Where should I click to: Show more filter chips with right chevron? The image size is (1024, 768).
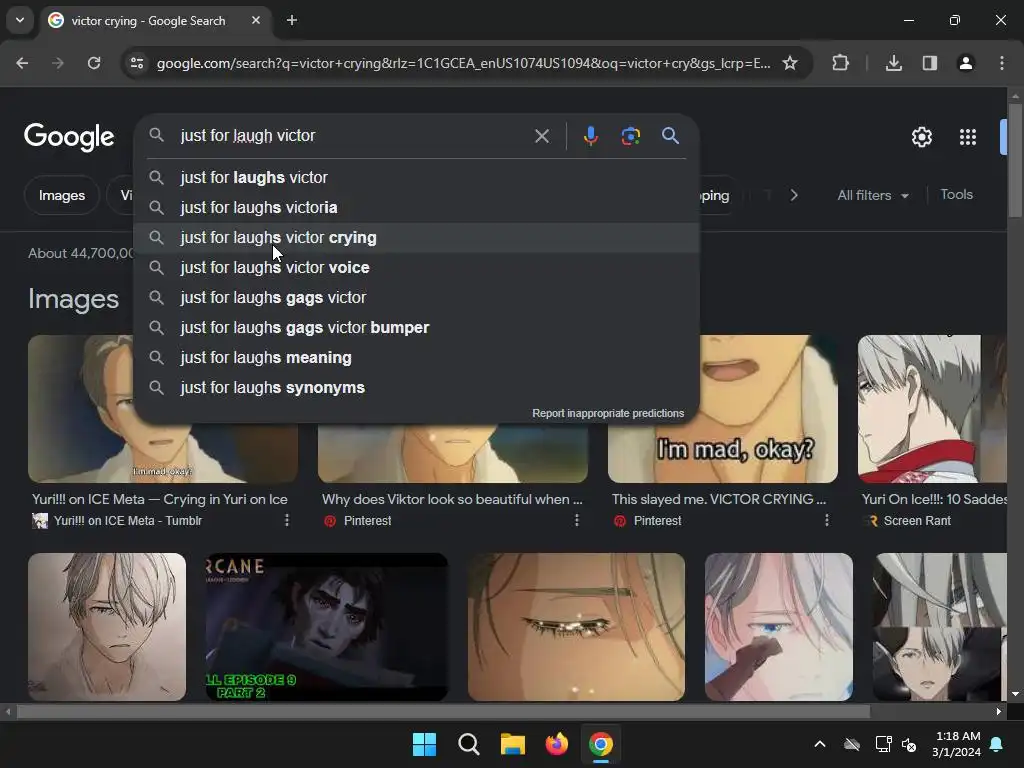pos(793,195)
